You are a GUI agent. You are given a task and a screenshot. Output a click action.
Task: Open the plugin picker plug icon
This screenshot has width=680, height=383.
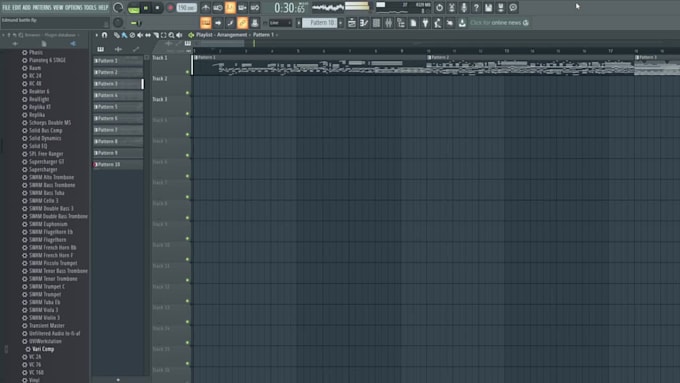[x=425, y=23]
